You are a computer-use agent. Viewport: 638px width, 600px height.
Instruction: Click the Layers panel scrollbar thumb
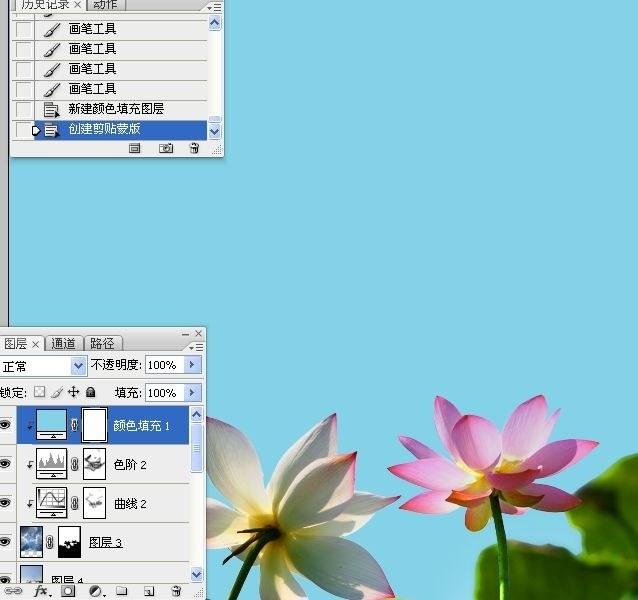197,447
